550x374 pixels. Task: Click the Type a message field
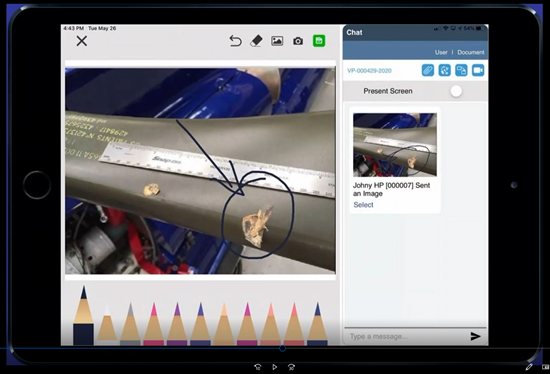[x=407, y=336]
